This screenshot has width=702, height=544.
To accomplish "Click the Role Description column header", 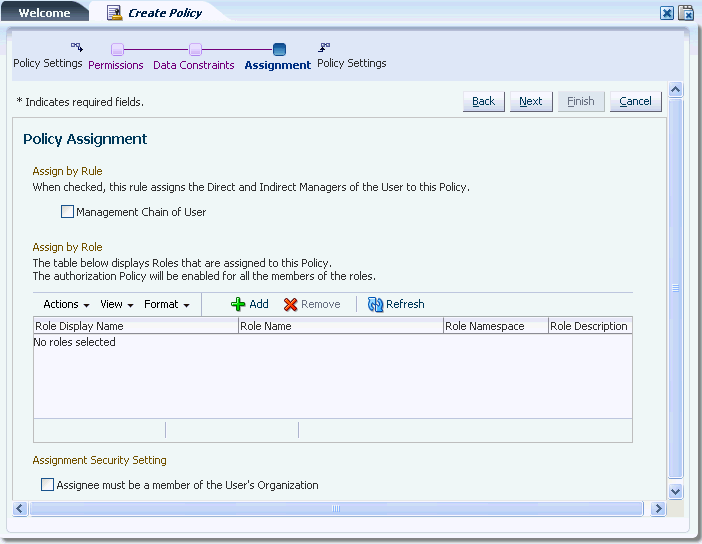I will tap(590, 326).
